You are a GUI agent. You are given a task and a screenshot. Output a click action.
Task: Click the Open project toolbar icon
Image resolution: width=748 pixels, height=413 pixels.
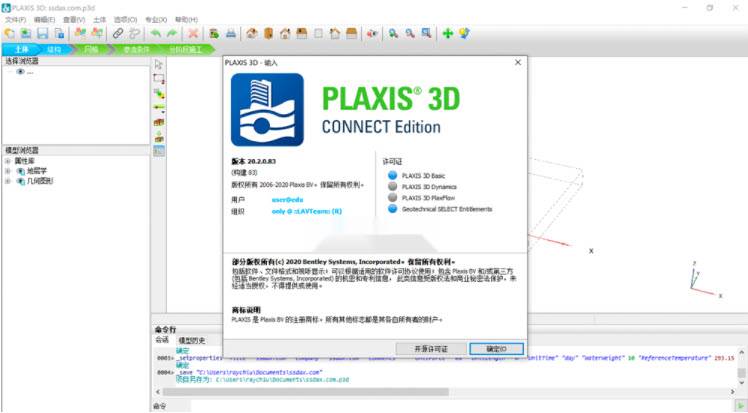point(26,33)
